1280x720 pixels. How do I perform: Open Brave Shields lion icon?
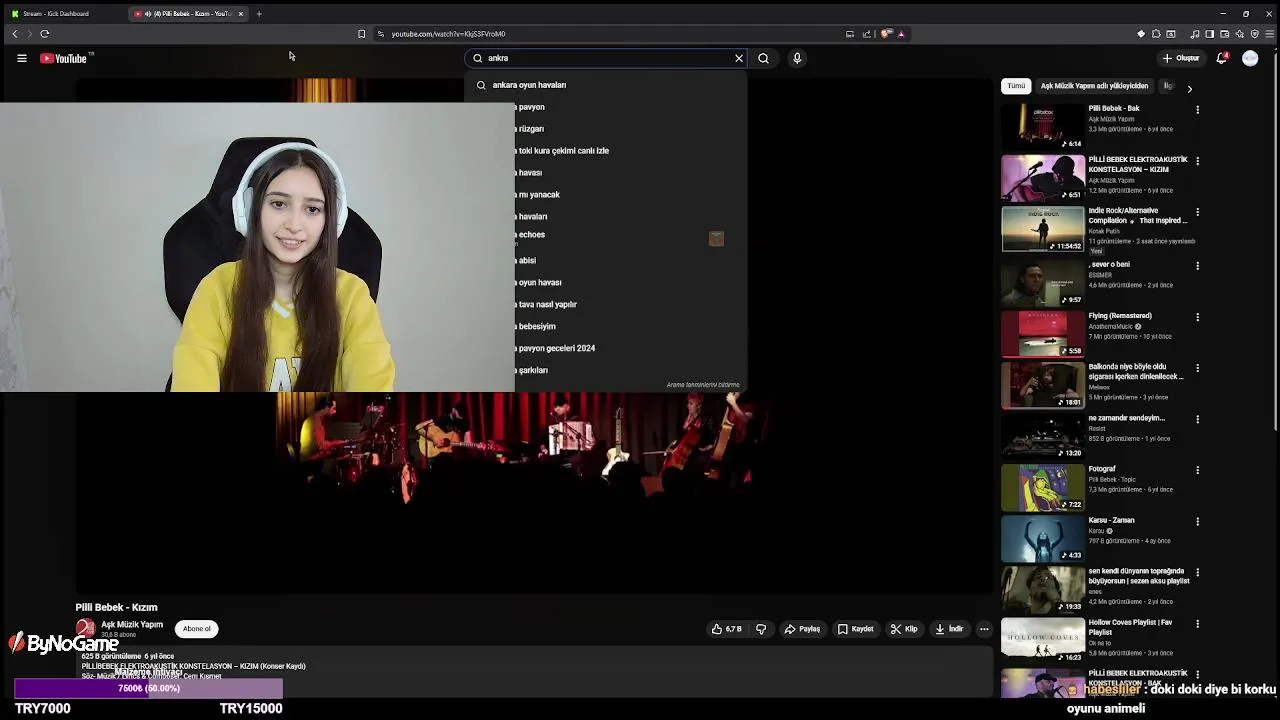pyautogui.click(x=886, y=34)
